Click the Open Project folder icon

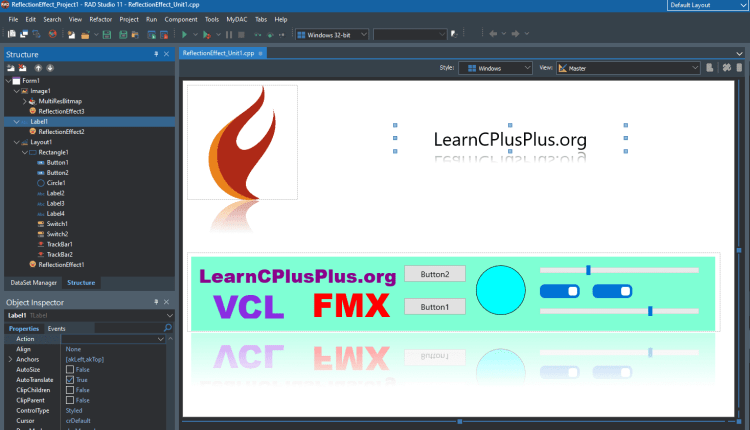[x=85, y=34]
